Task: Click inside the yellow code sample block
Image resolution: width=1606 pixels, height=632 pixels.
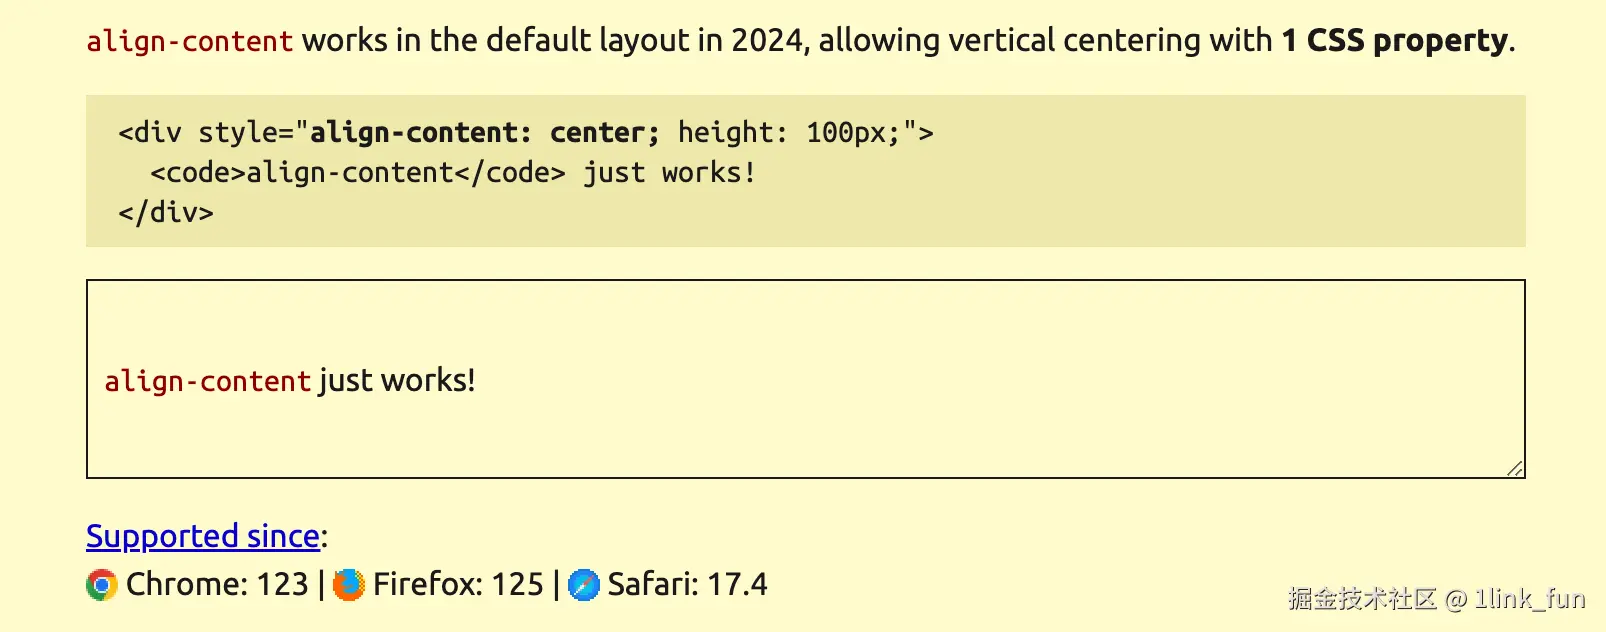Action: (806, 171)
